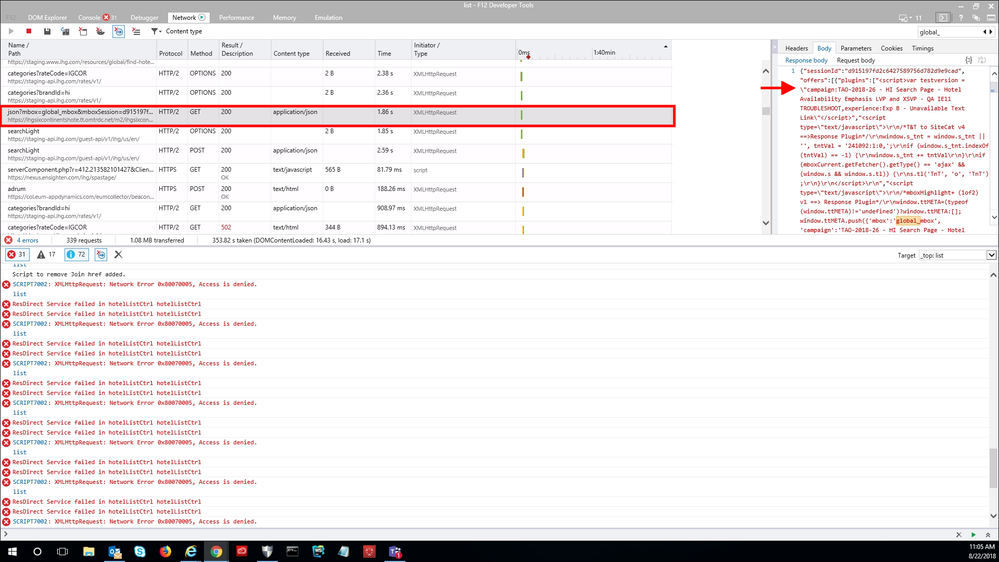Clear the console with X icon
The image size is (999, 562).
[x=118, y=255]
